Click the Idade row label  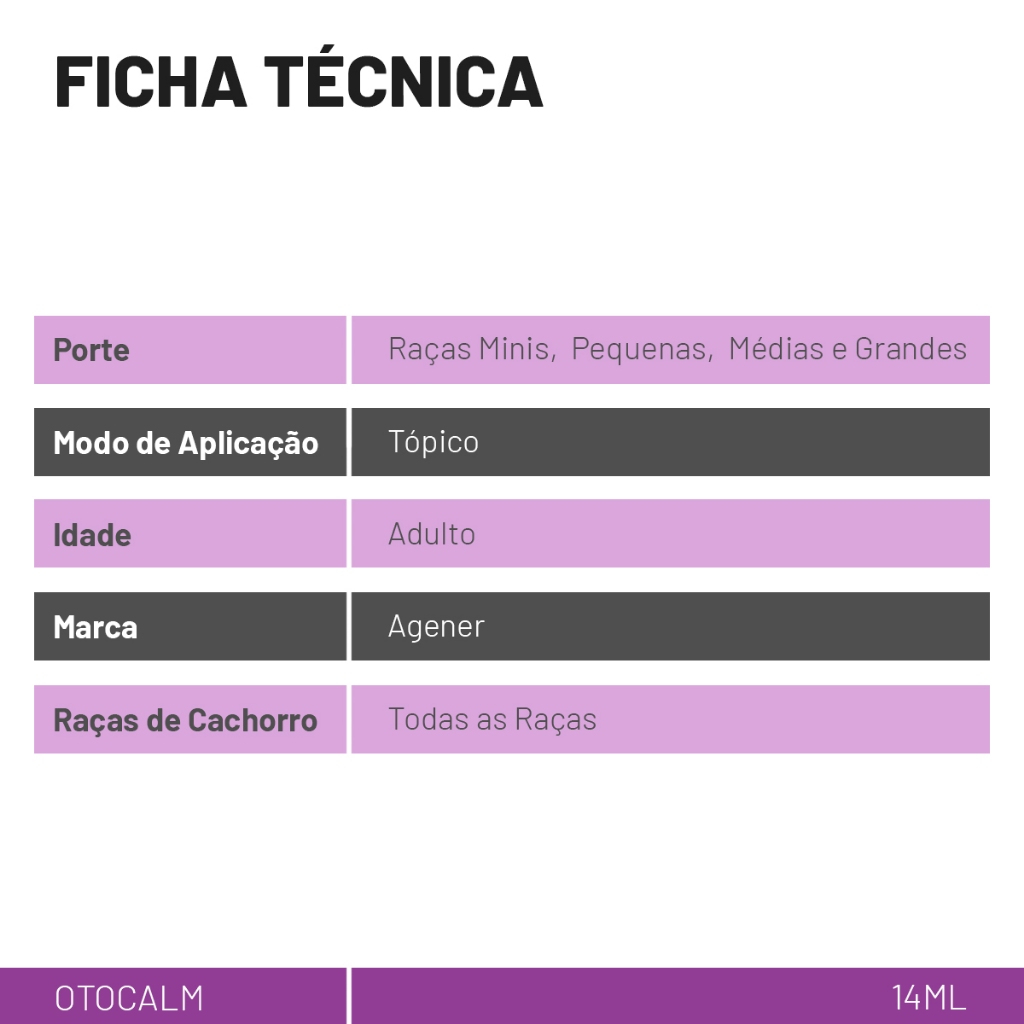click(x=92, y=535)
